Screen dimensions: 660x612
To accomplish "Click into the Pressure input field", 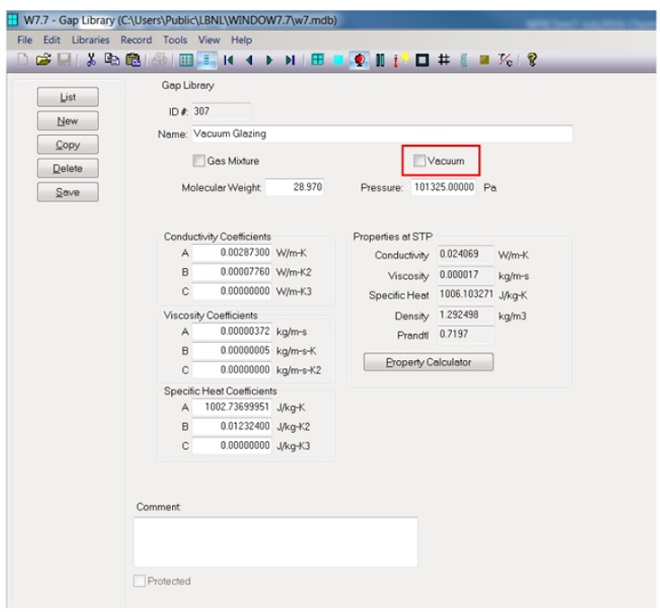I will [x=441, y=187].
